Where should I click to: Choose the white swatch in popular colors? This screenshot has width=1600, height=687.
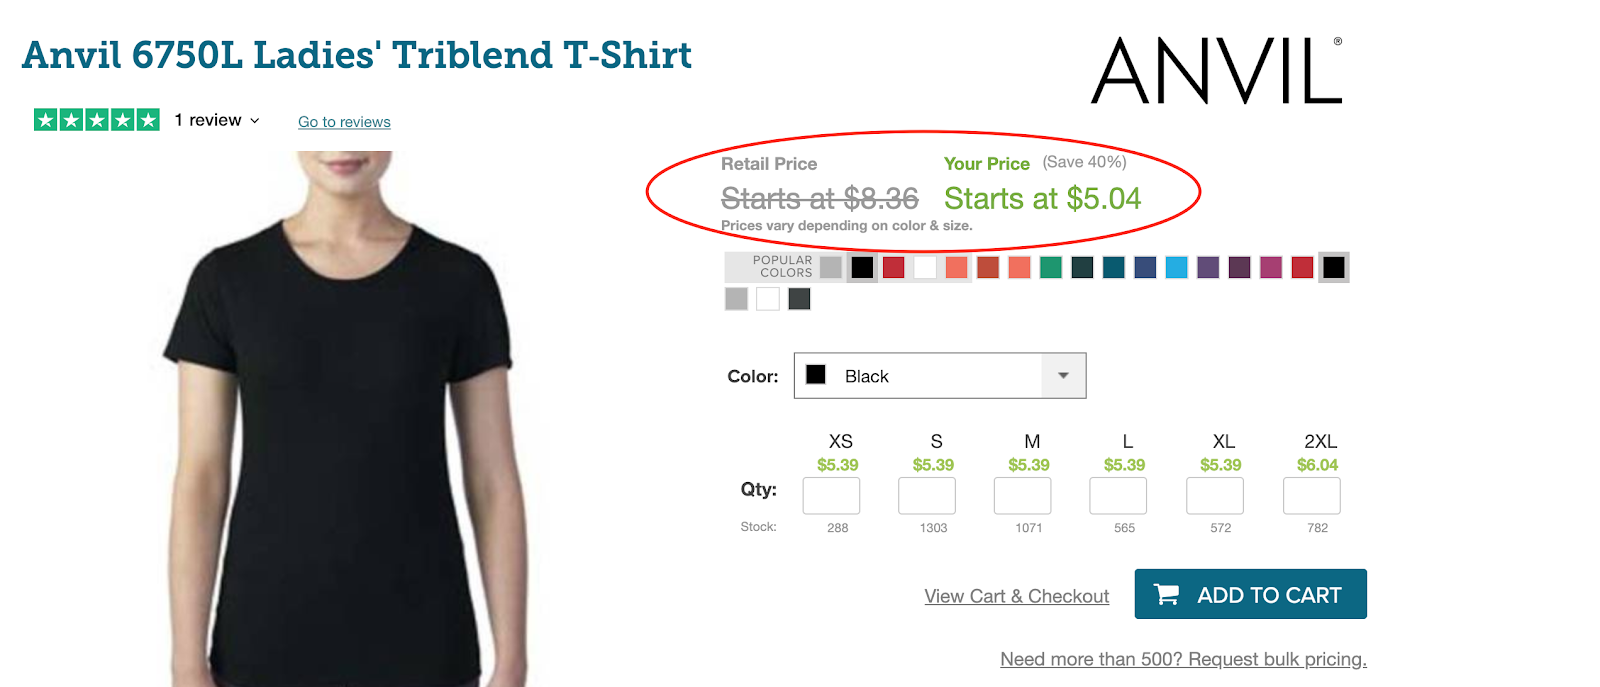(x=925, y=267)
